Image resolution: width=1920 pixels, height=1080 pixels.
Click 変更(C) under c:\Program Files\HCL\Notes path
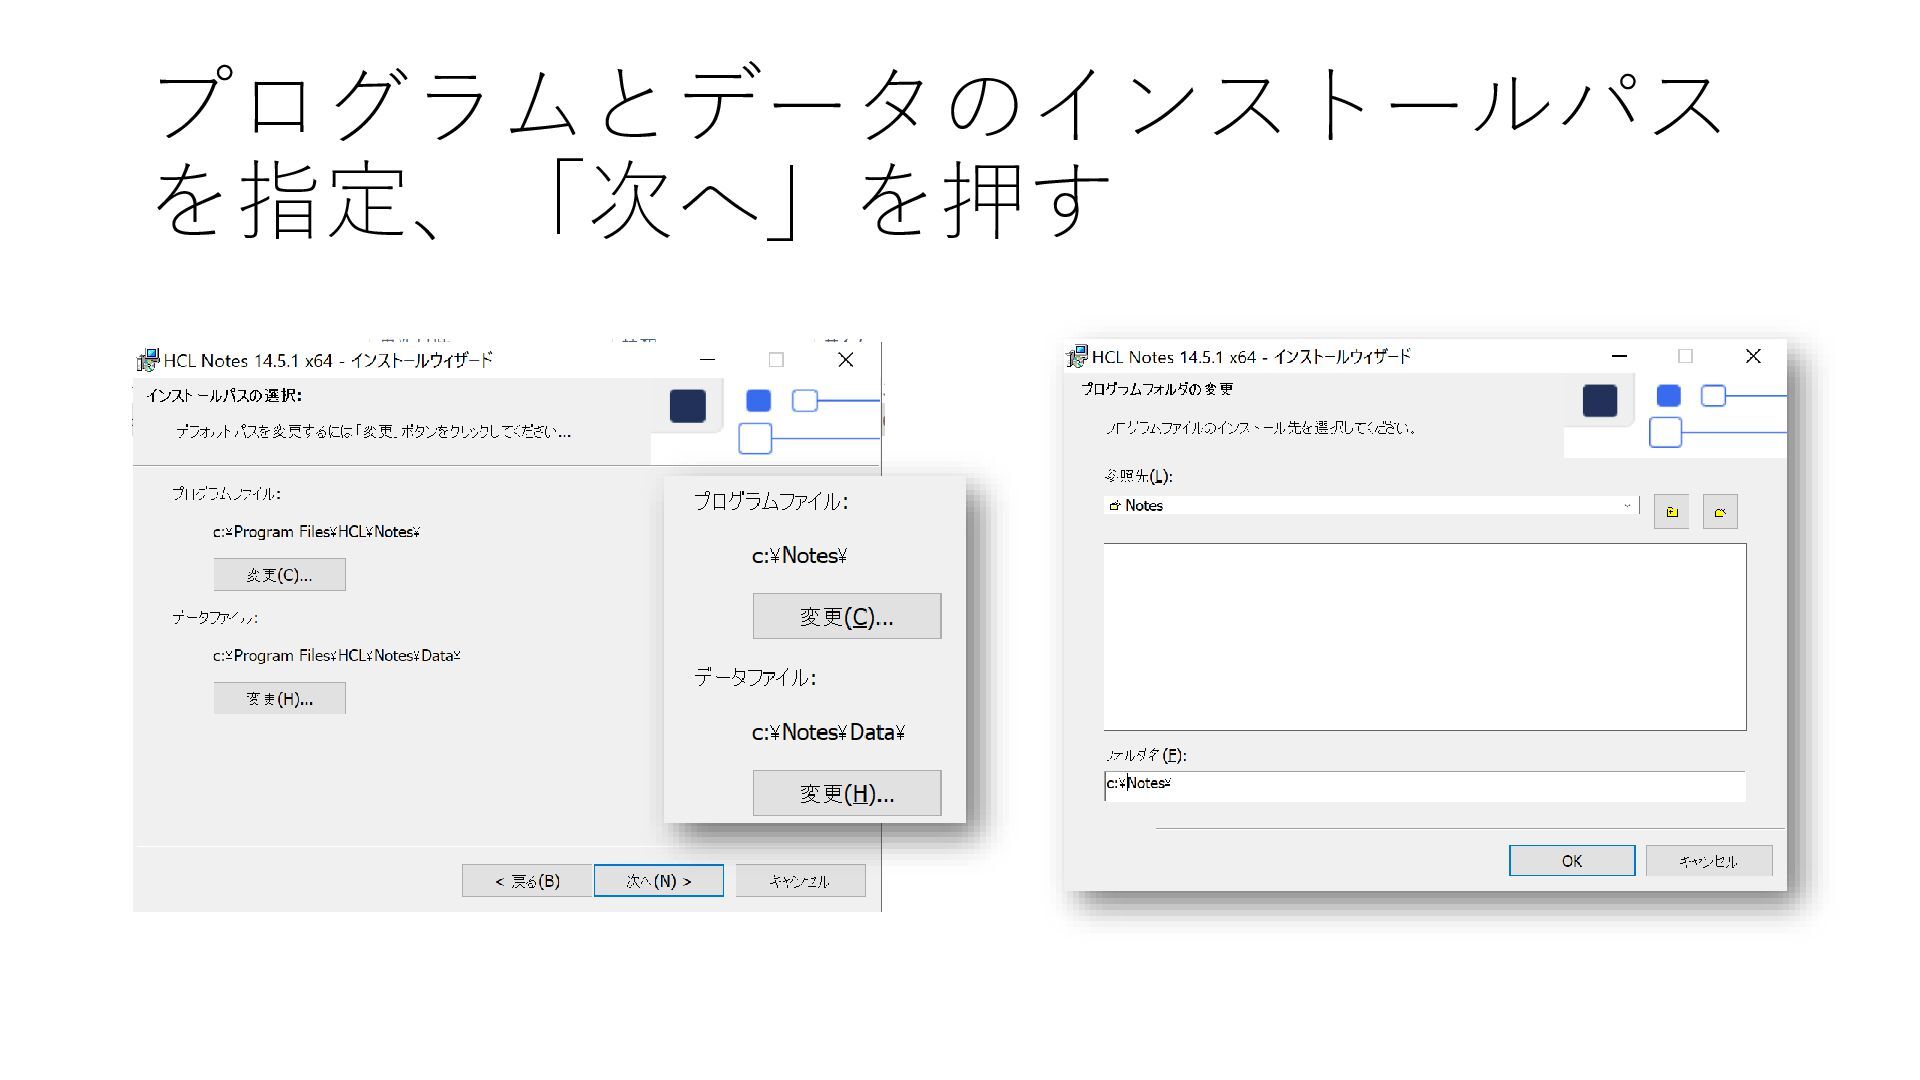point(279,575)
